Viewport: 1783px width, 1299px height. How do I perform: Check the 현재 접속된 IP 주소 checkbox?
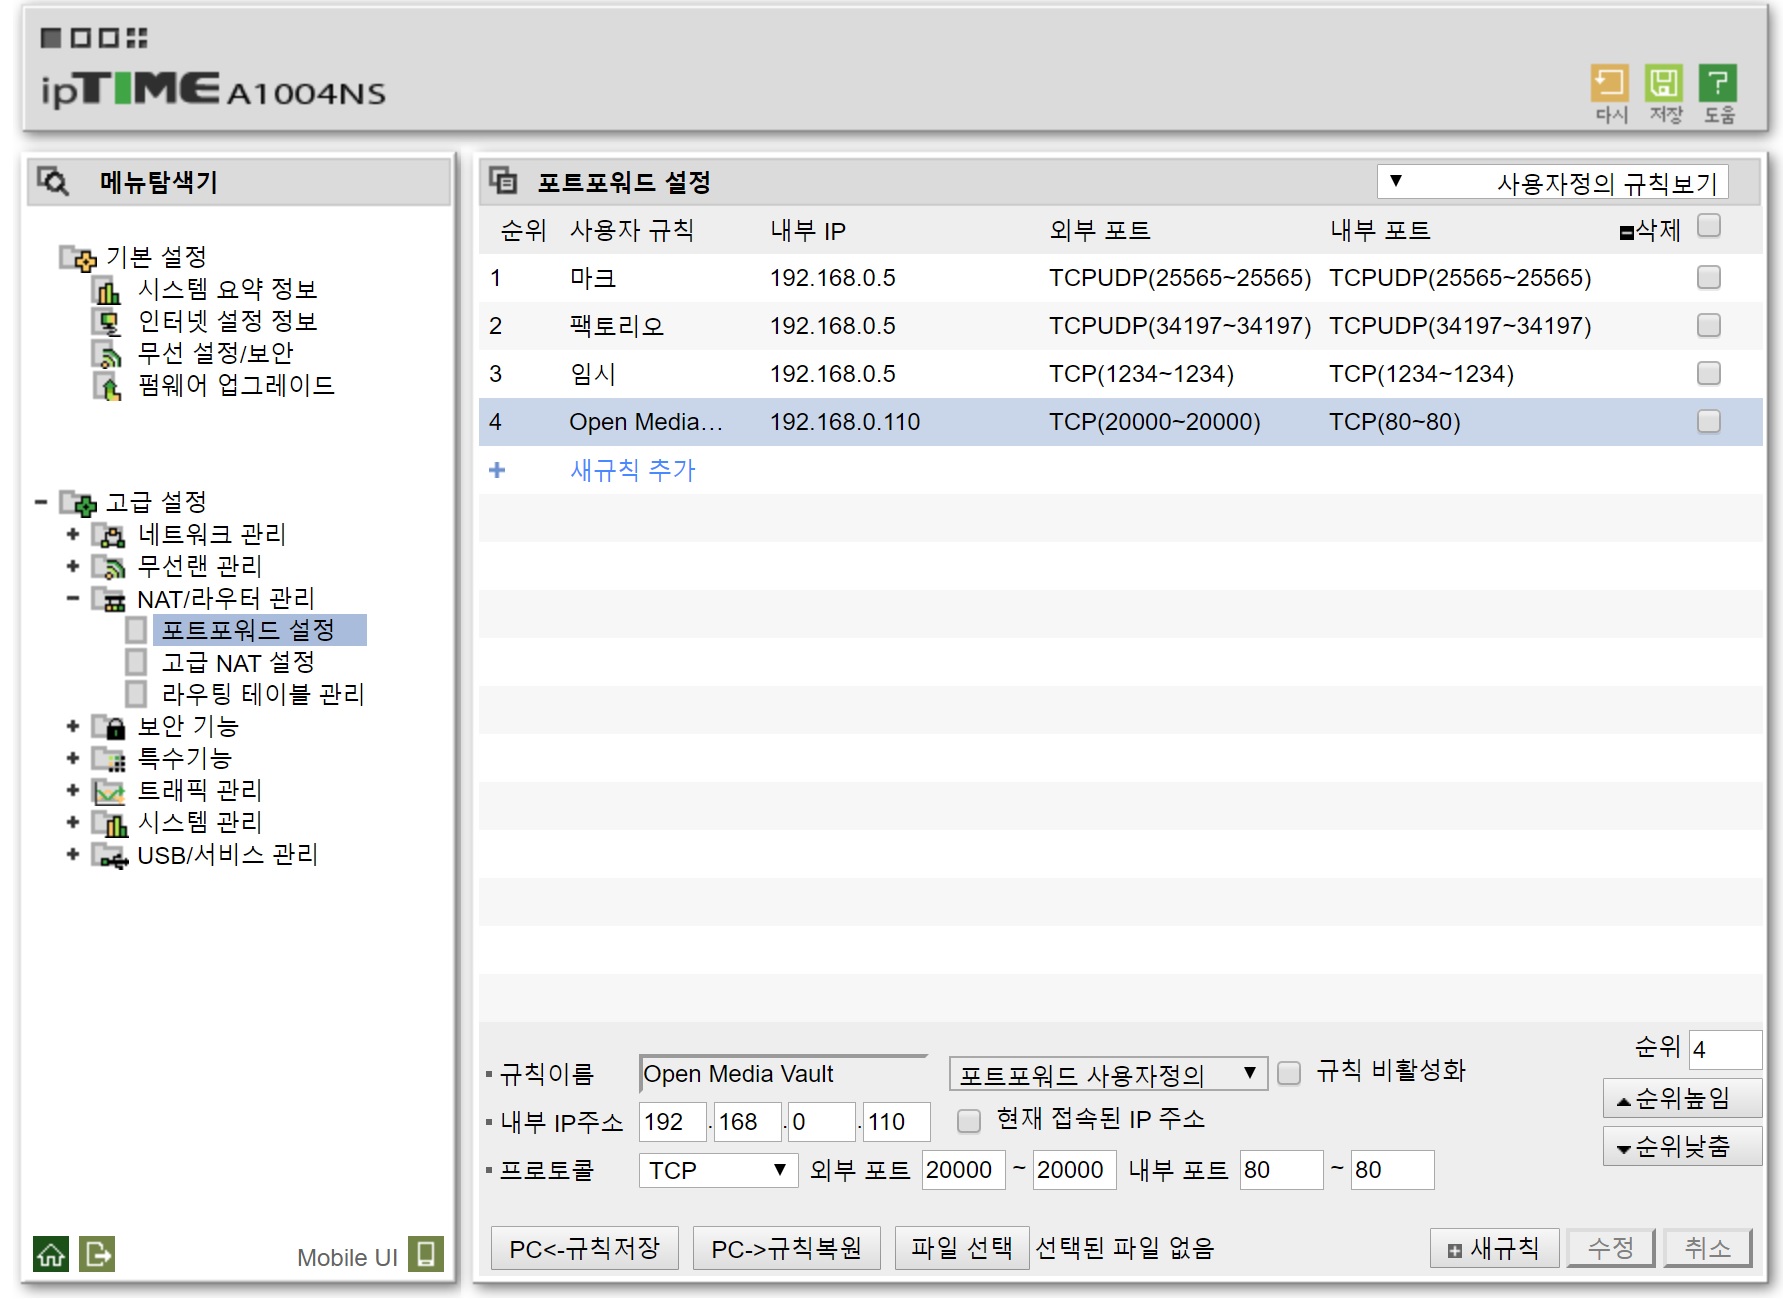pyautogui.click(x=968, y=1120)
